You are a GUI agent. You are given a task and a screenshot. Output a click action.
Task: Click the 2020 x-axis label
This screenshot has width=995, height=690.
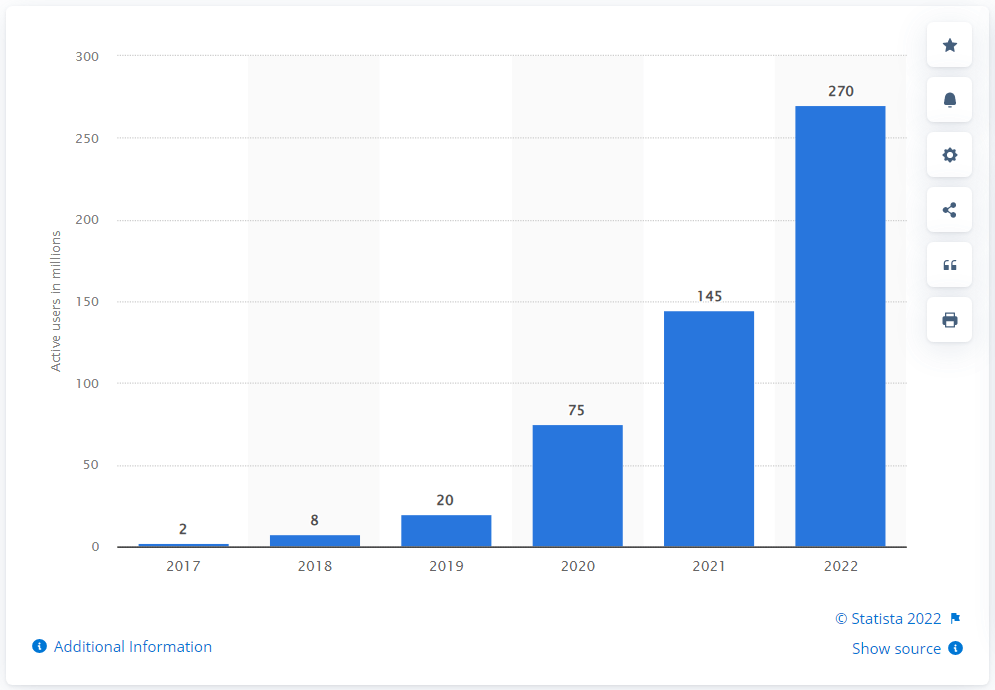pos(577,566)
